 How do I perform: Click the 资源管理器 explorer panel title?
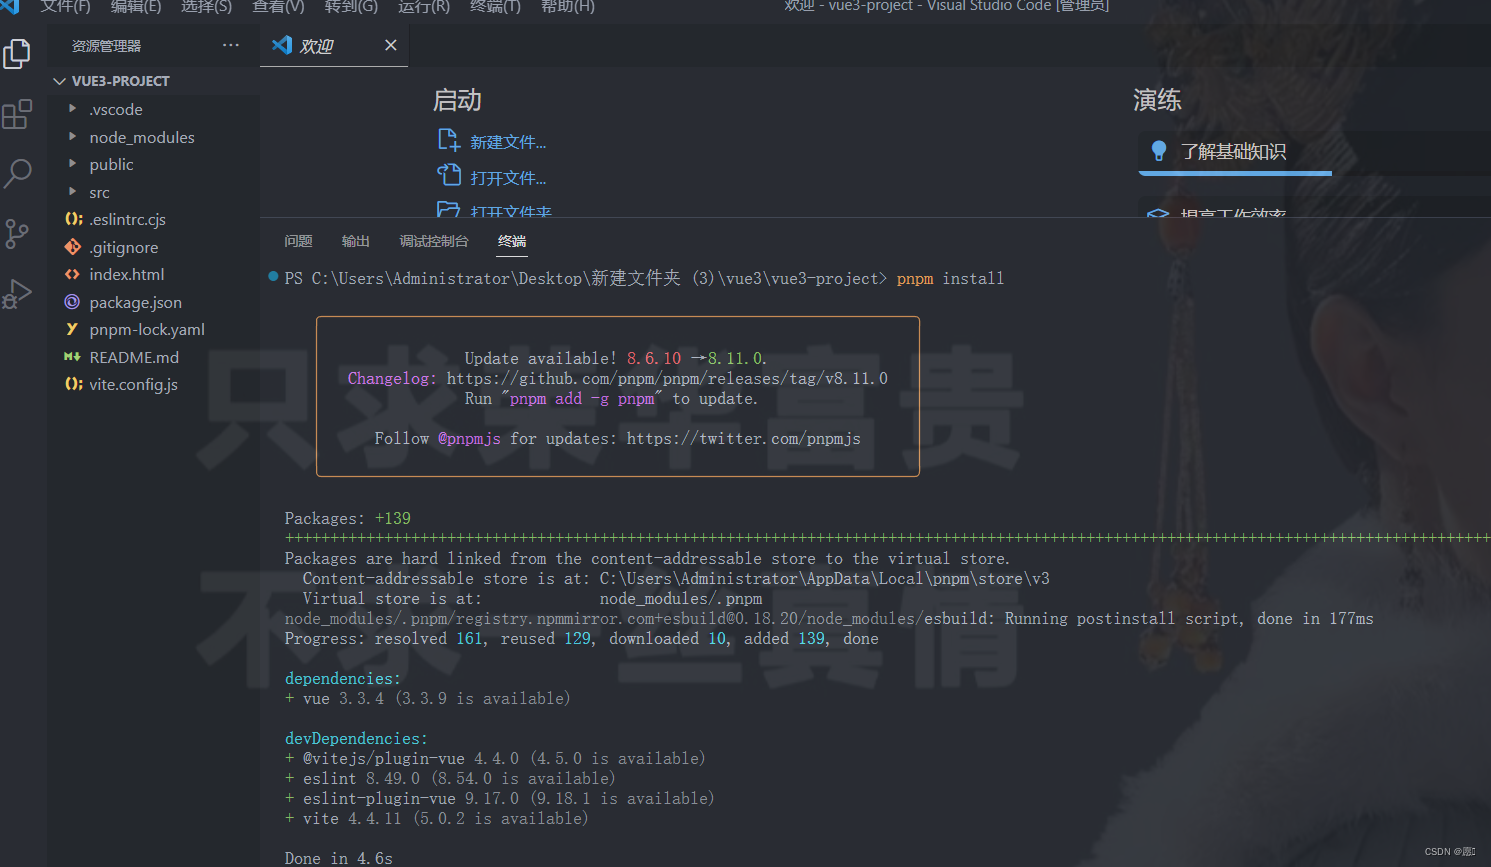click(106, 46)
